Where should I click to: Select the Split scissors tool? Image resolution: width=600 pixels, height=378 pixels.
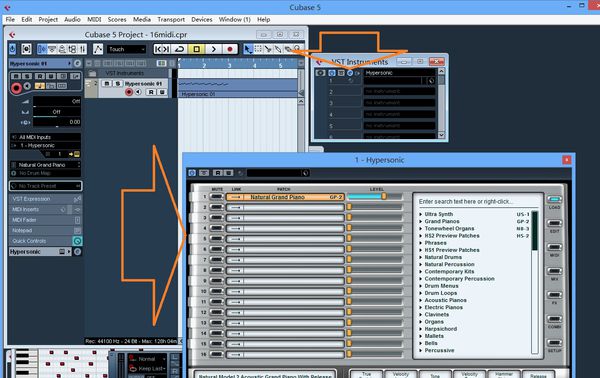(x=268, y=49)
